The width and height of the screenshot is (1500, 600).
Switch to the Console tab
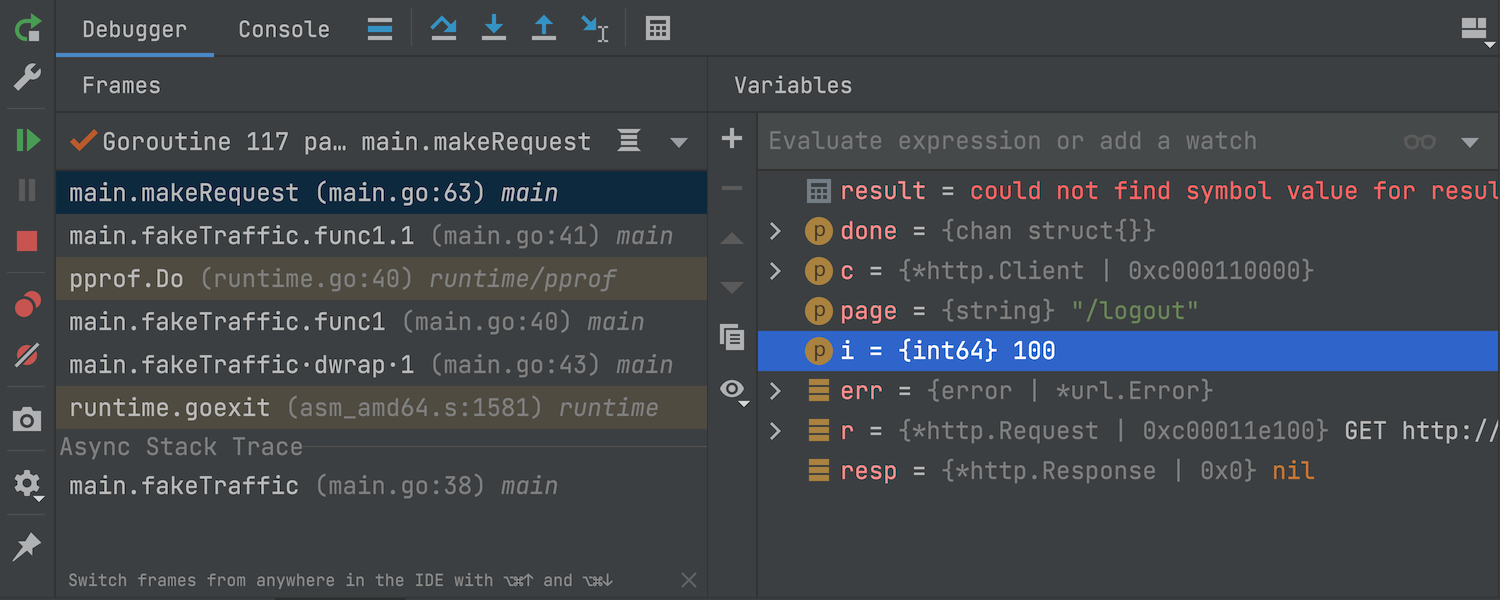pyautogui.click(x=284, y=29)
